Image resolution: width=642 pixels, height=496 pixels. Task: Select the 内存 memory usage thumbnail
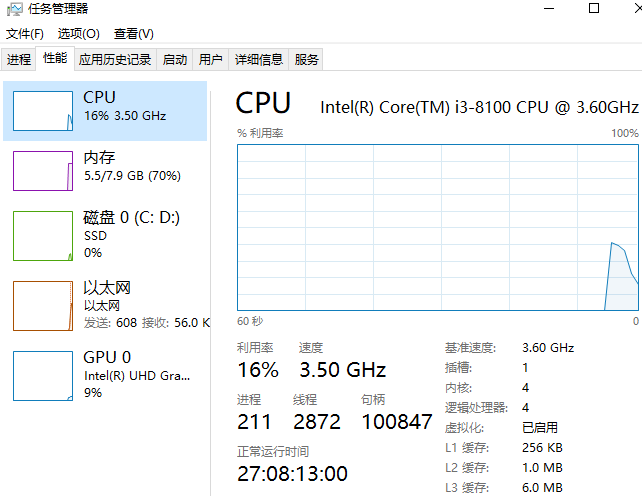click(43, 170)
